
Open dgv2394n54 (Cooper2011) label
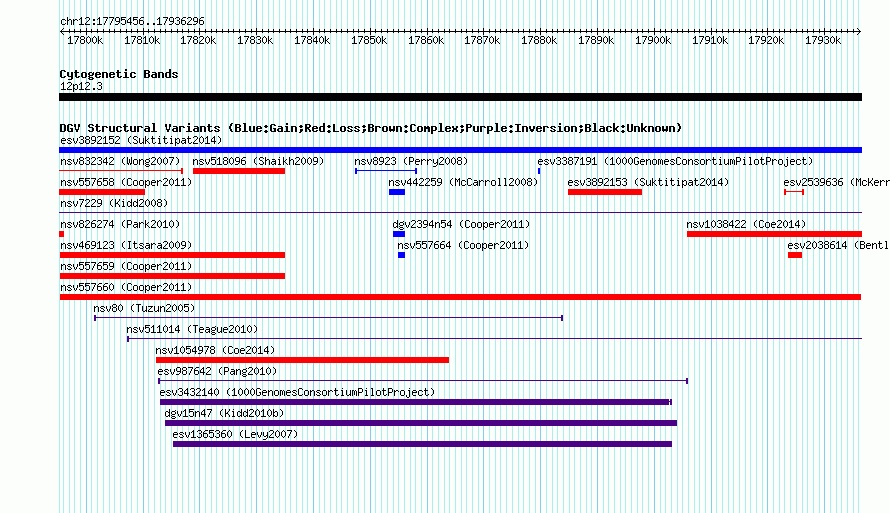(x=461, y=224)
